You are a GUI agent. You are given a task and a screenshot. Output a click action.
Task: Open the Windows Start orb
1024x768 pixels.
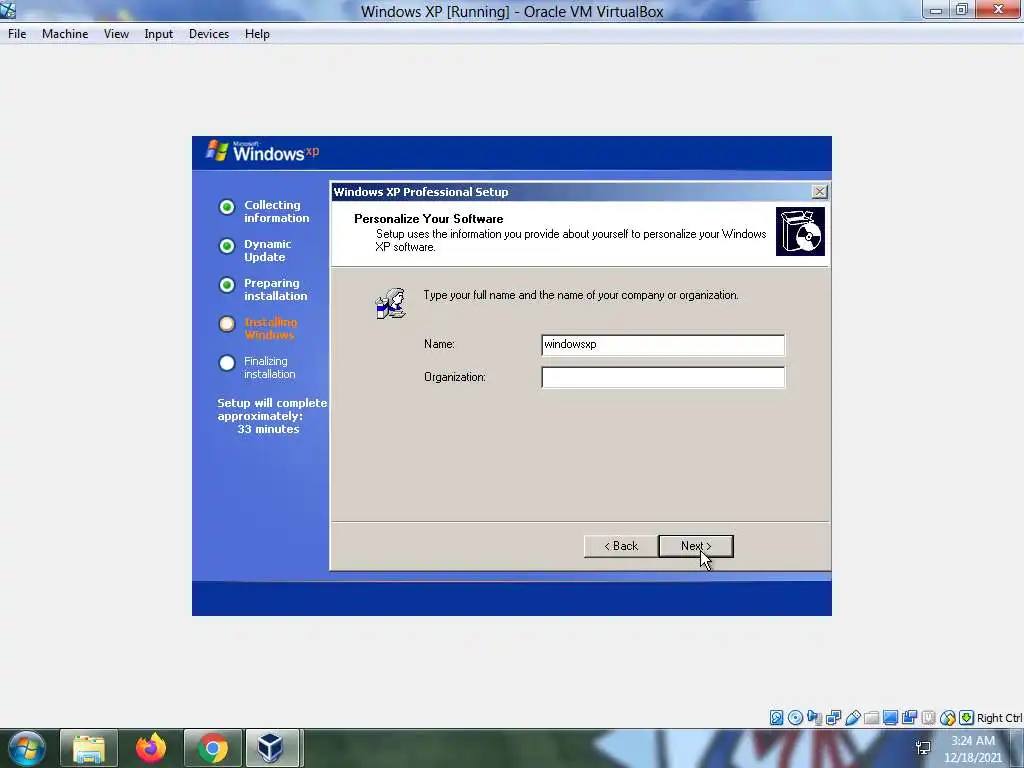point(26,748)
